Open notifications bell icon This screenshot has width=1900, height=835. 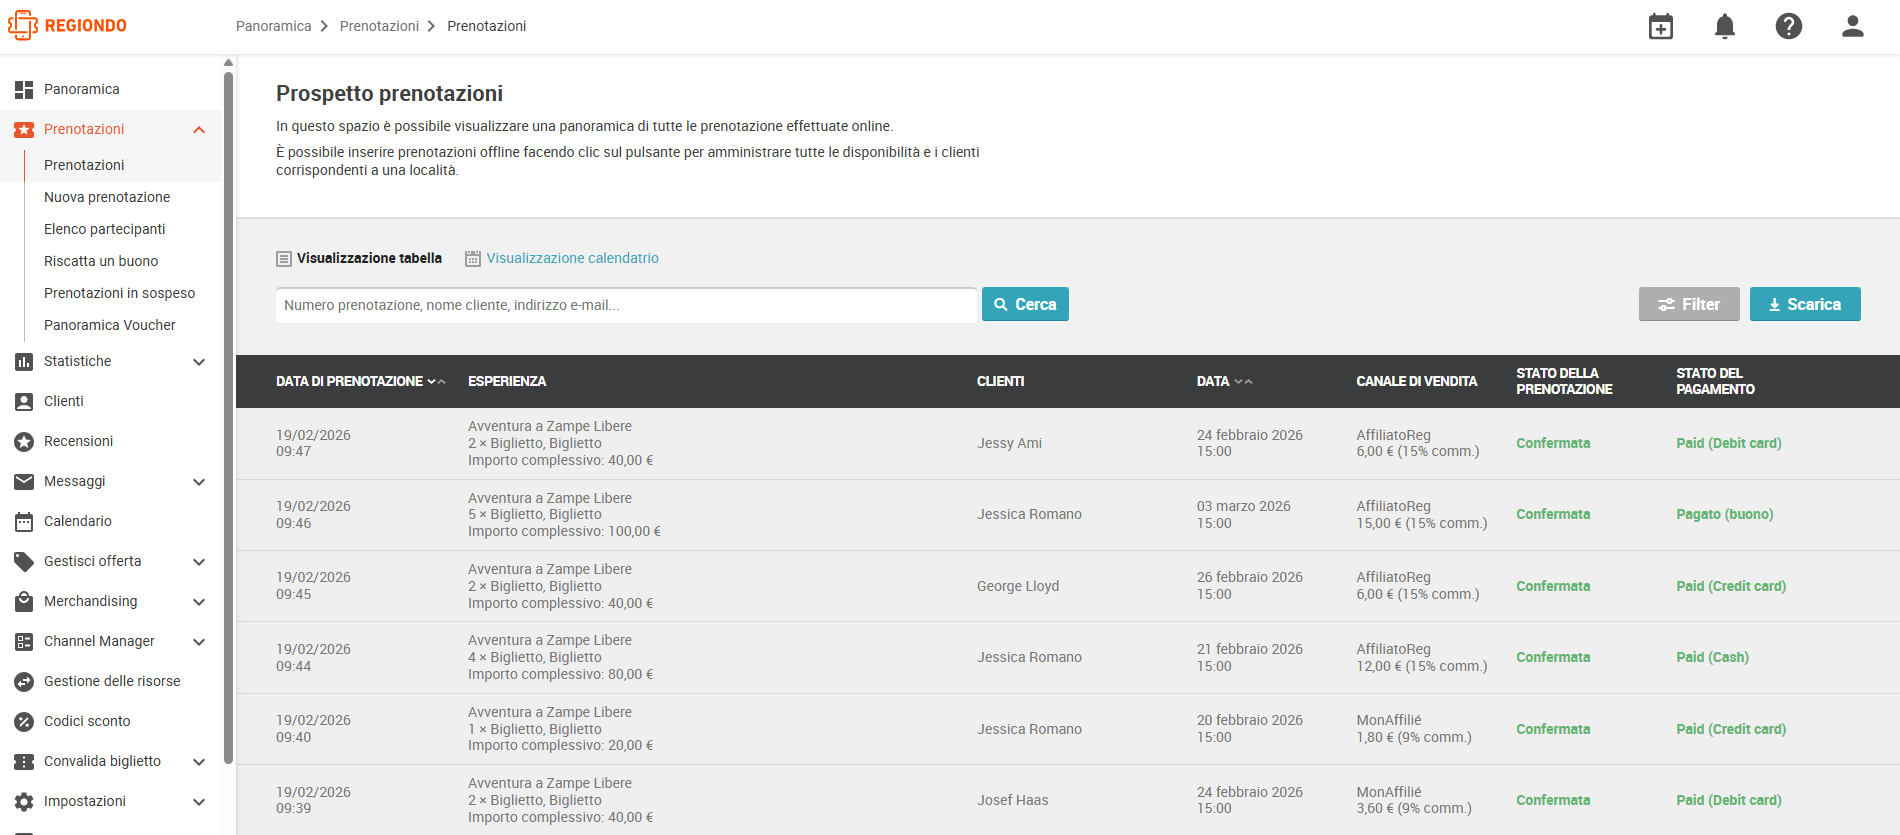[x=1725, y=26]
